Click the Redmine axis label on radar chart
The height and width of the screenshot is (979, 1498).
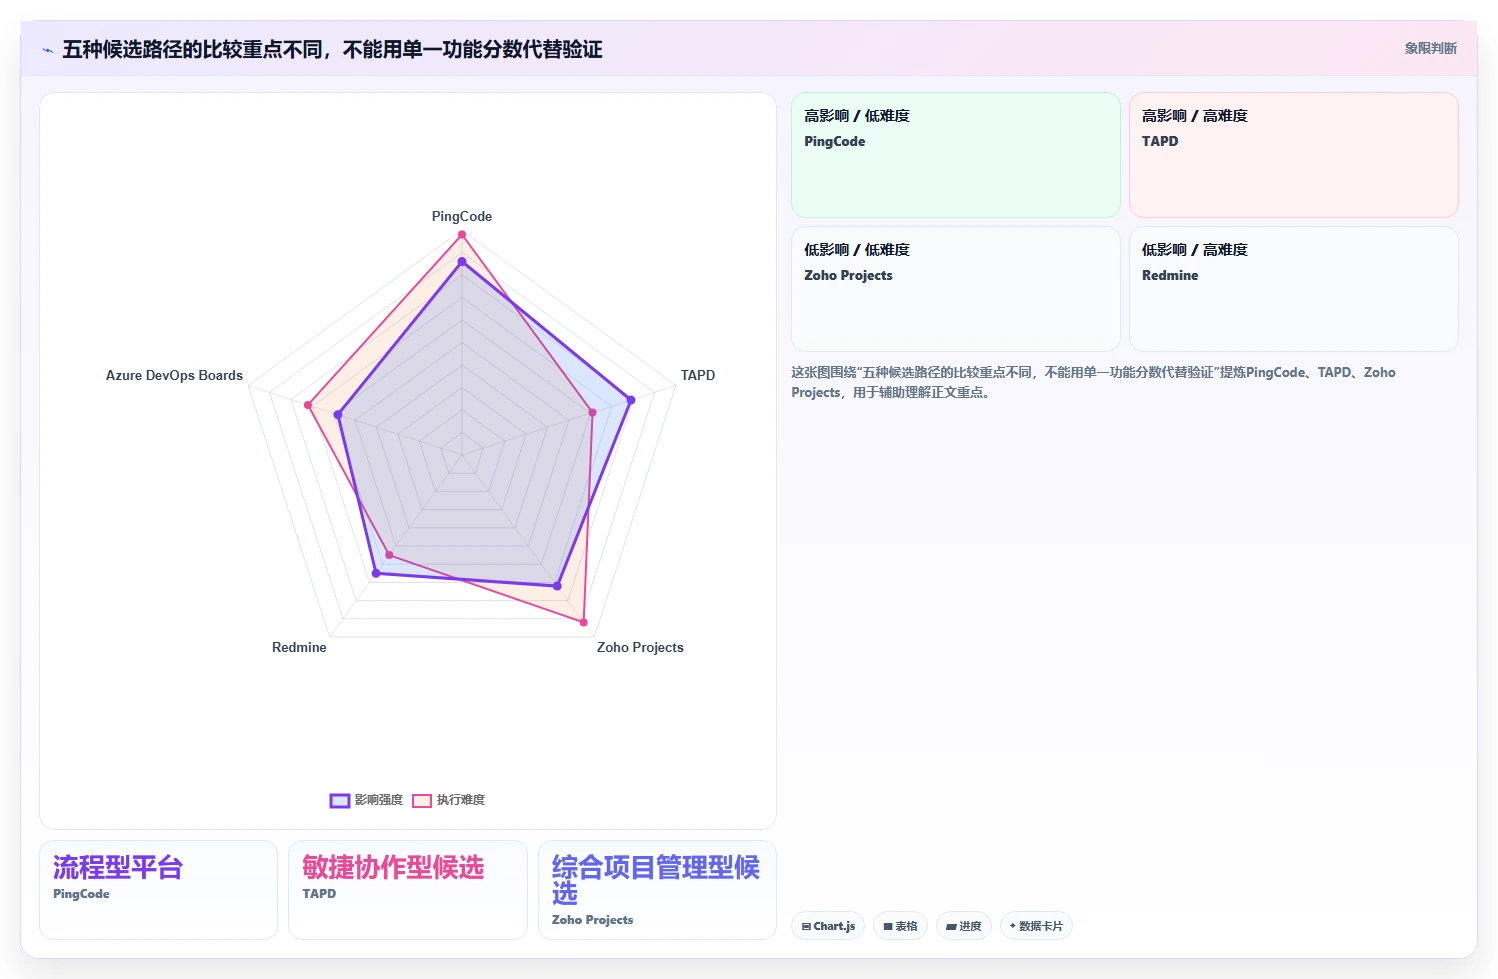(299, 647)
